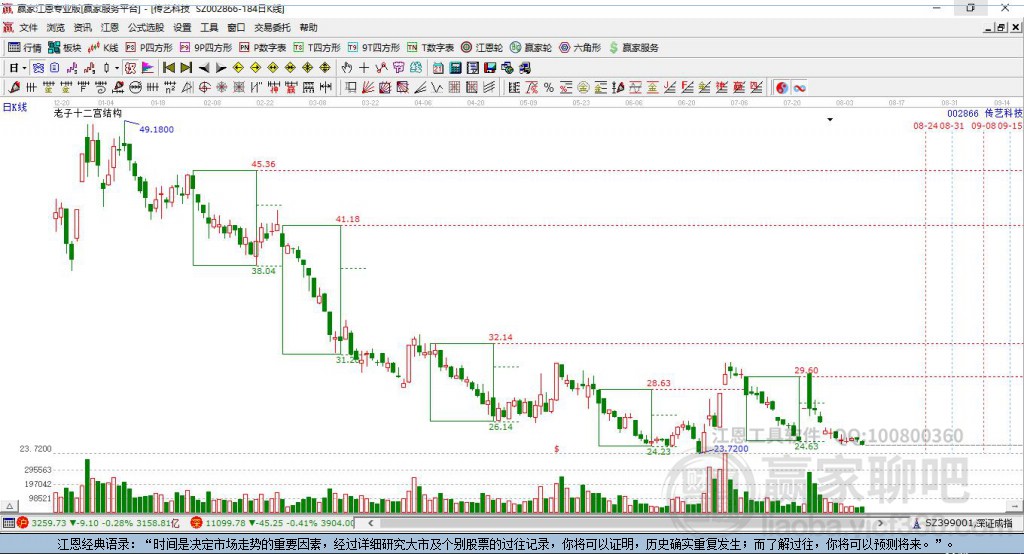Open the P四方形 tool
This screenshot has width=1024, height=554.
[149, 48]
